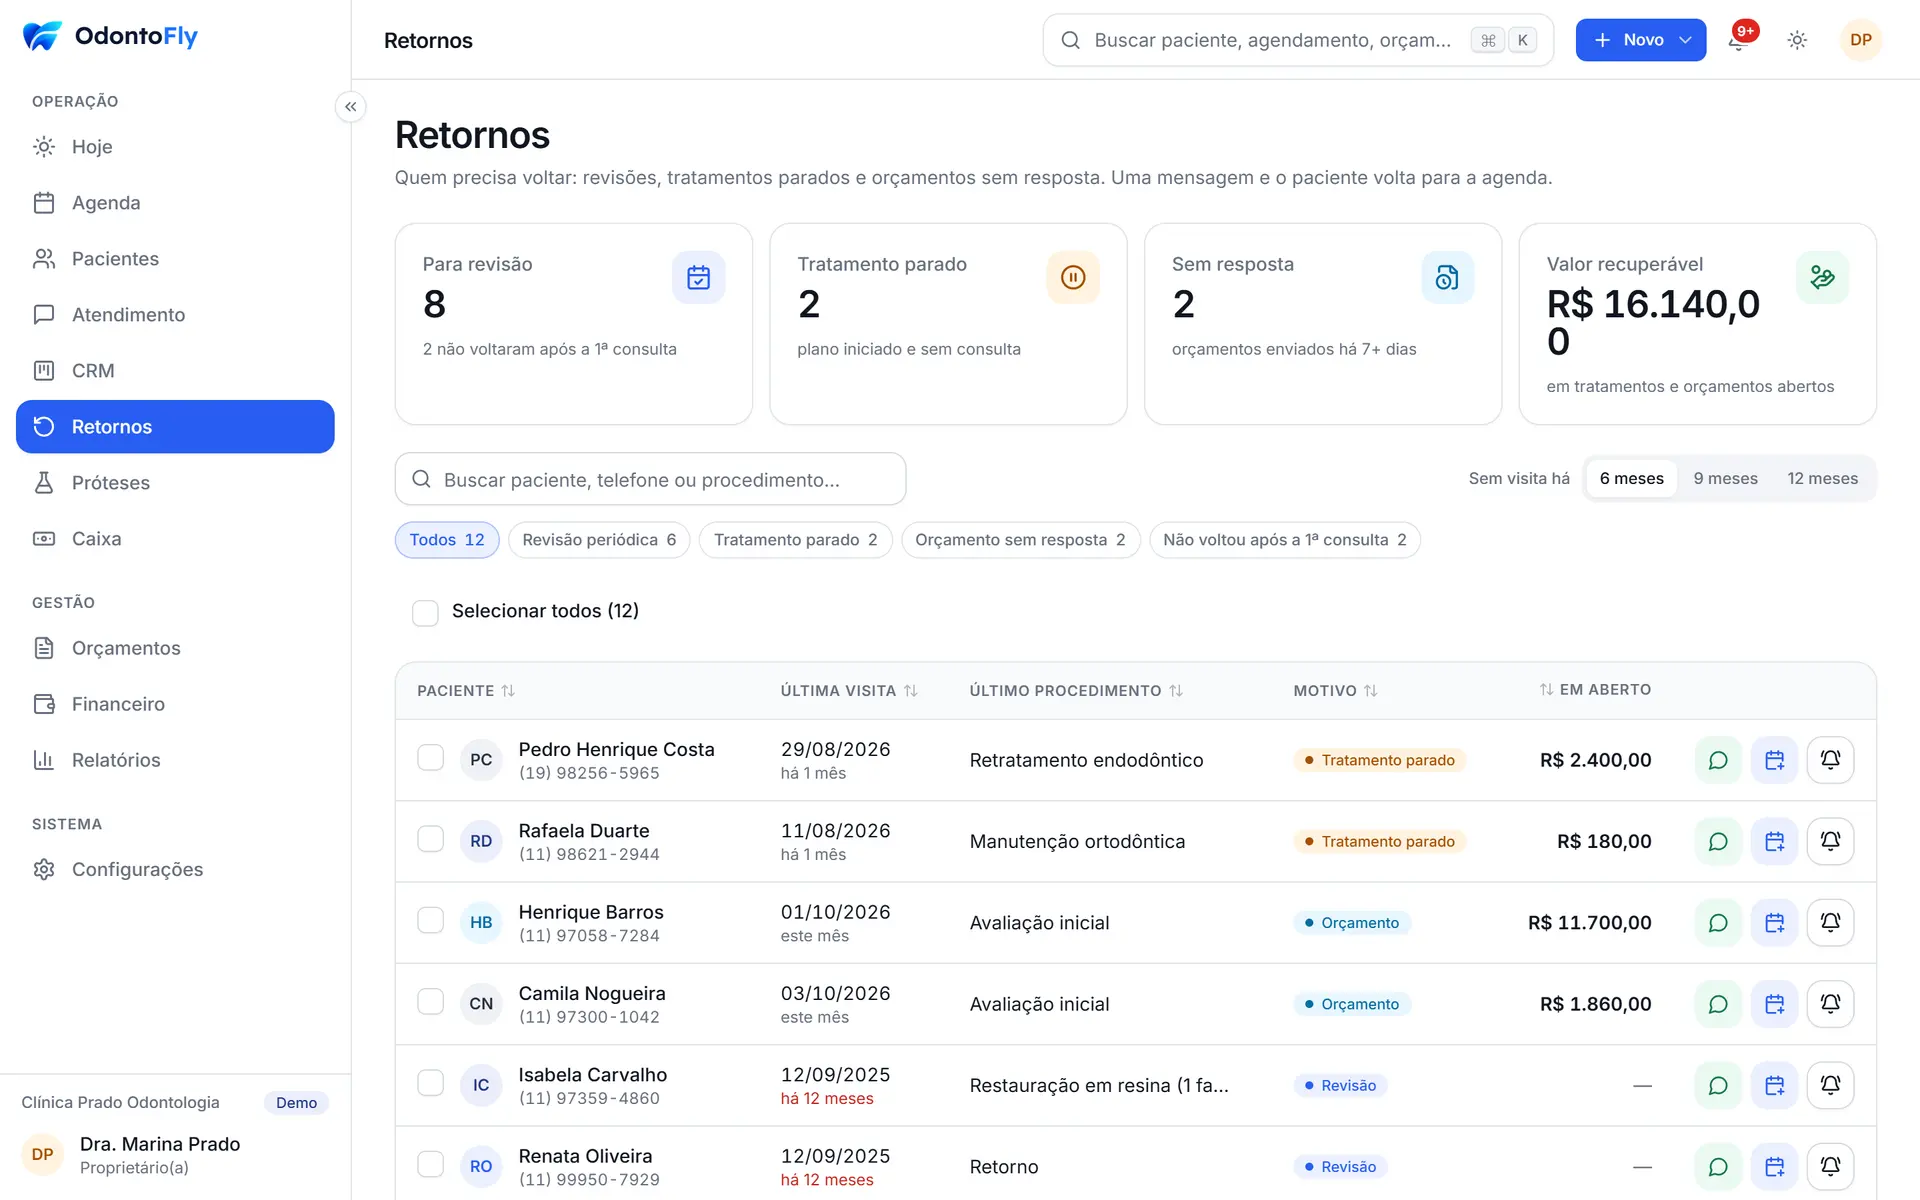
Task: Filter by Tratamento parado 2 chip
Action: (795, 540)
